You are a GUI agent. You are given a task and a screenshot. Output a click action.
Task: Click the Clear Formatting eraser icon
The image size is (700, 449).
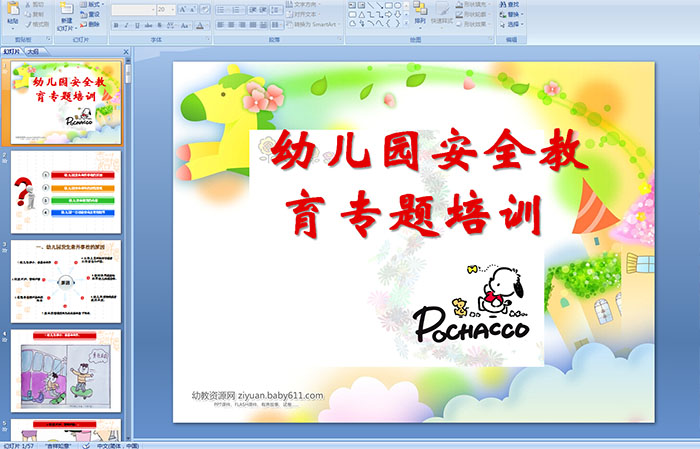205,9
